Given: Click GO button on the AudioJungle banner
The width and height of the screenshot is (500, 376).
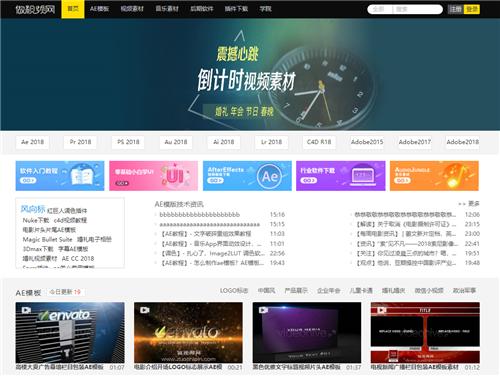Looking at the screenshot, I should click(x=402, y=180).
